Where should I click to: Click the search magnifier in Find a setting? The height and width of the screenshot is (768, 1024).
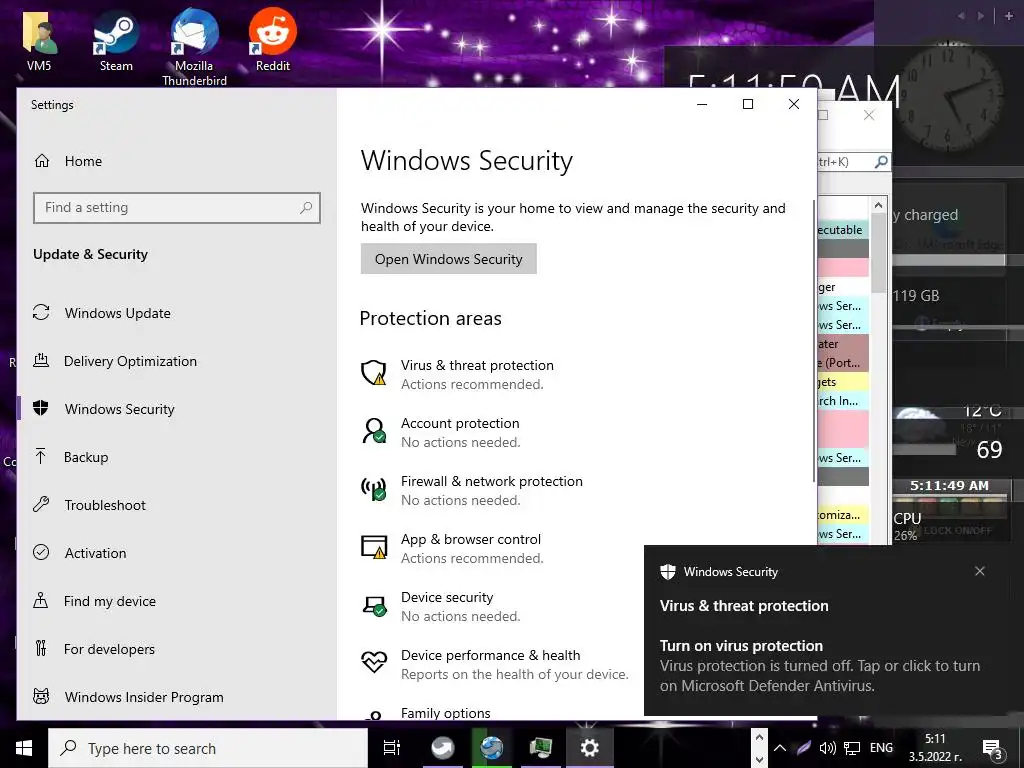pyautogui.click(x=306, y=208)
